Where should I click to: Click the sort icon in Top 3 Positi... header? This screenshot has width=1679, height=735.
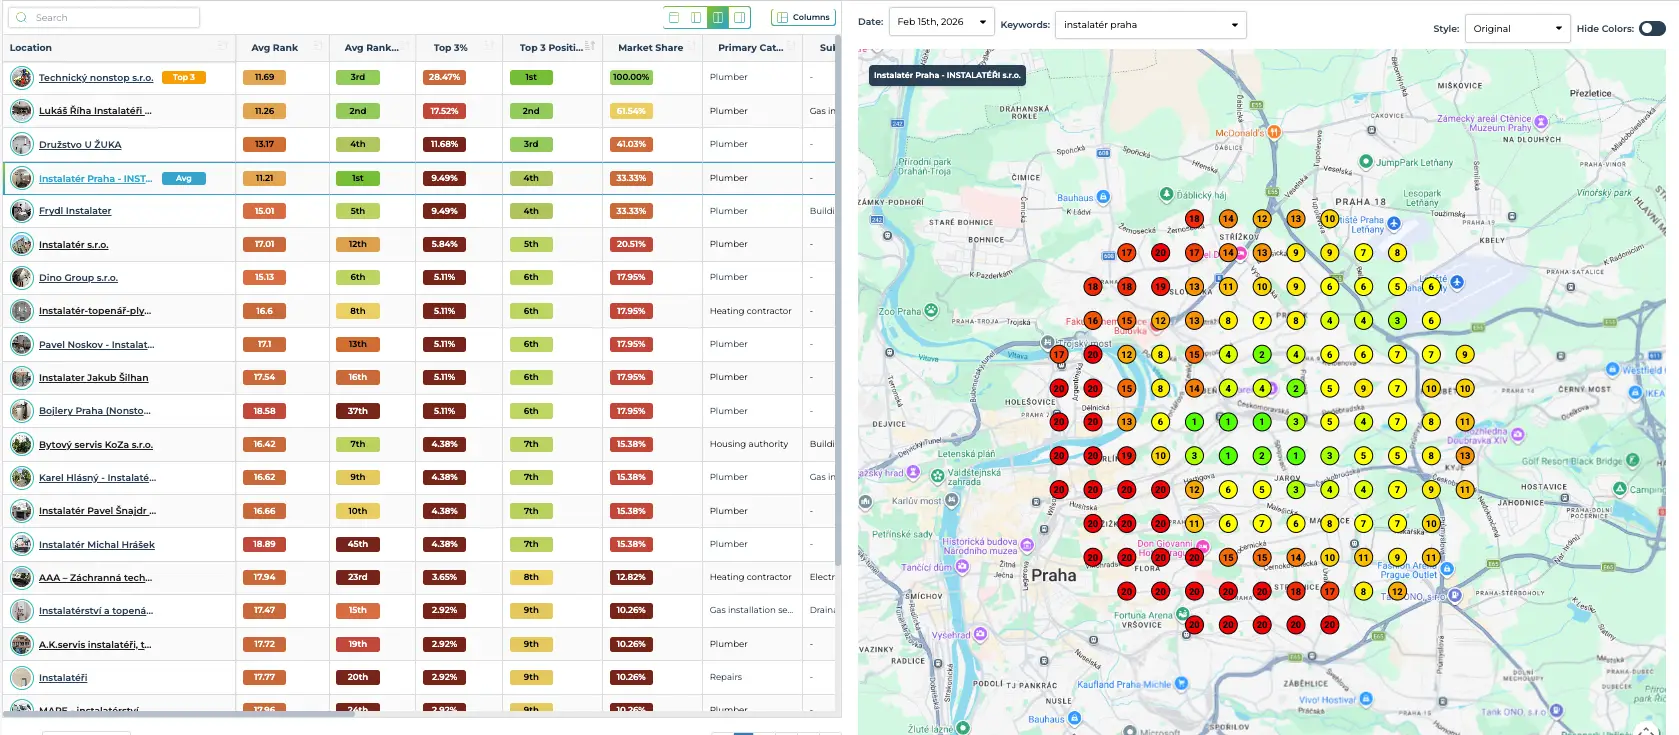[590, 47]
